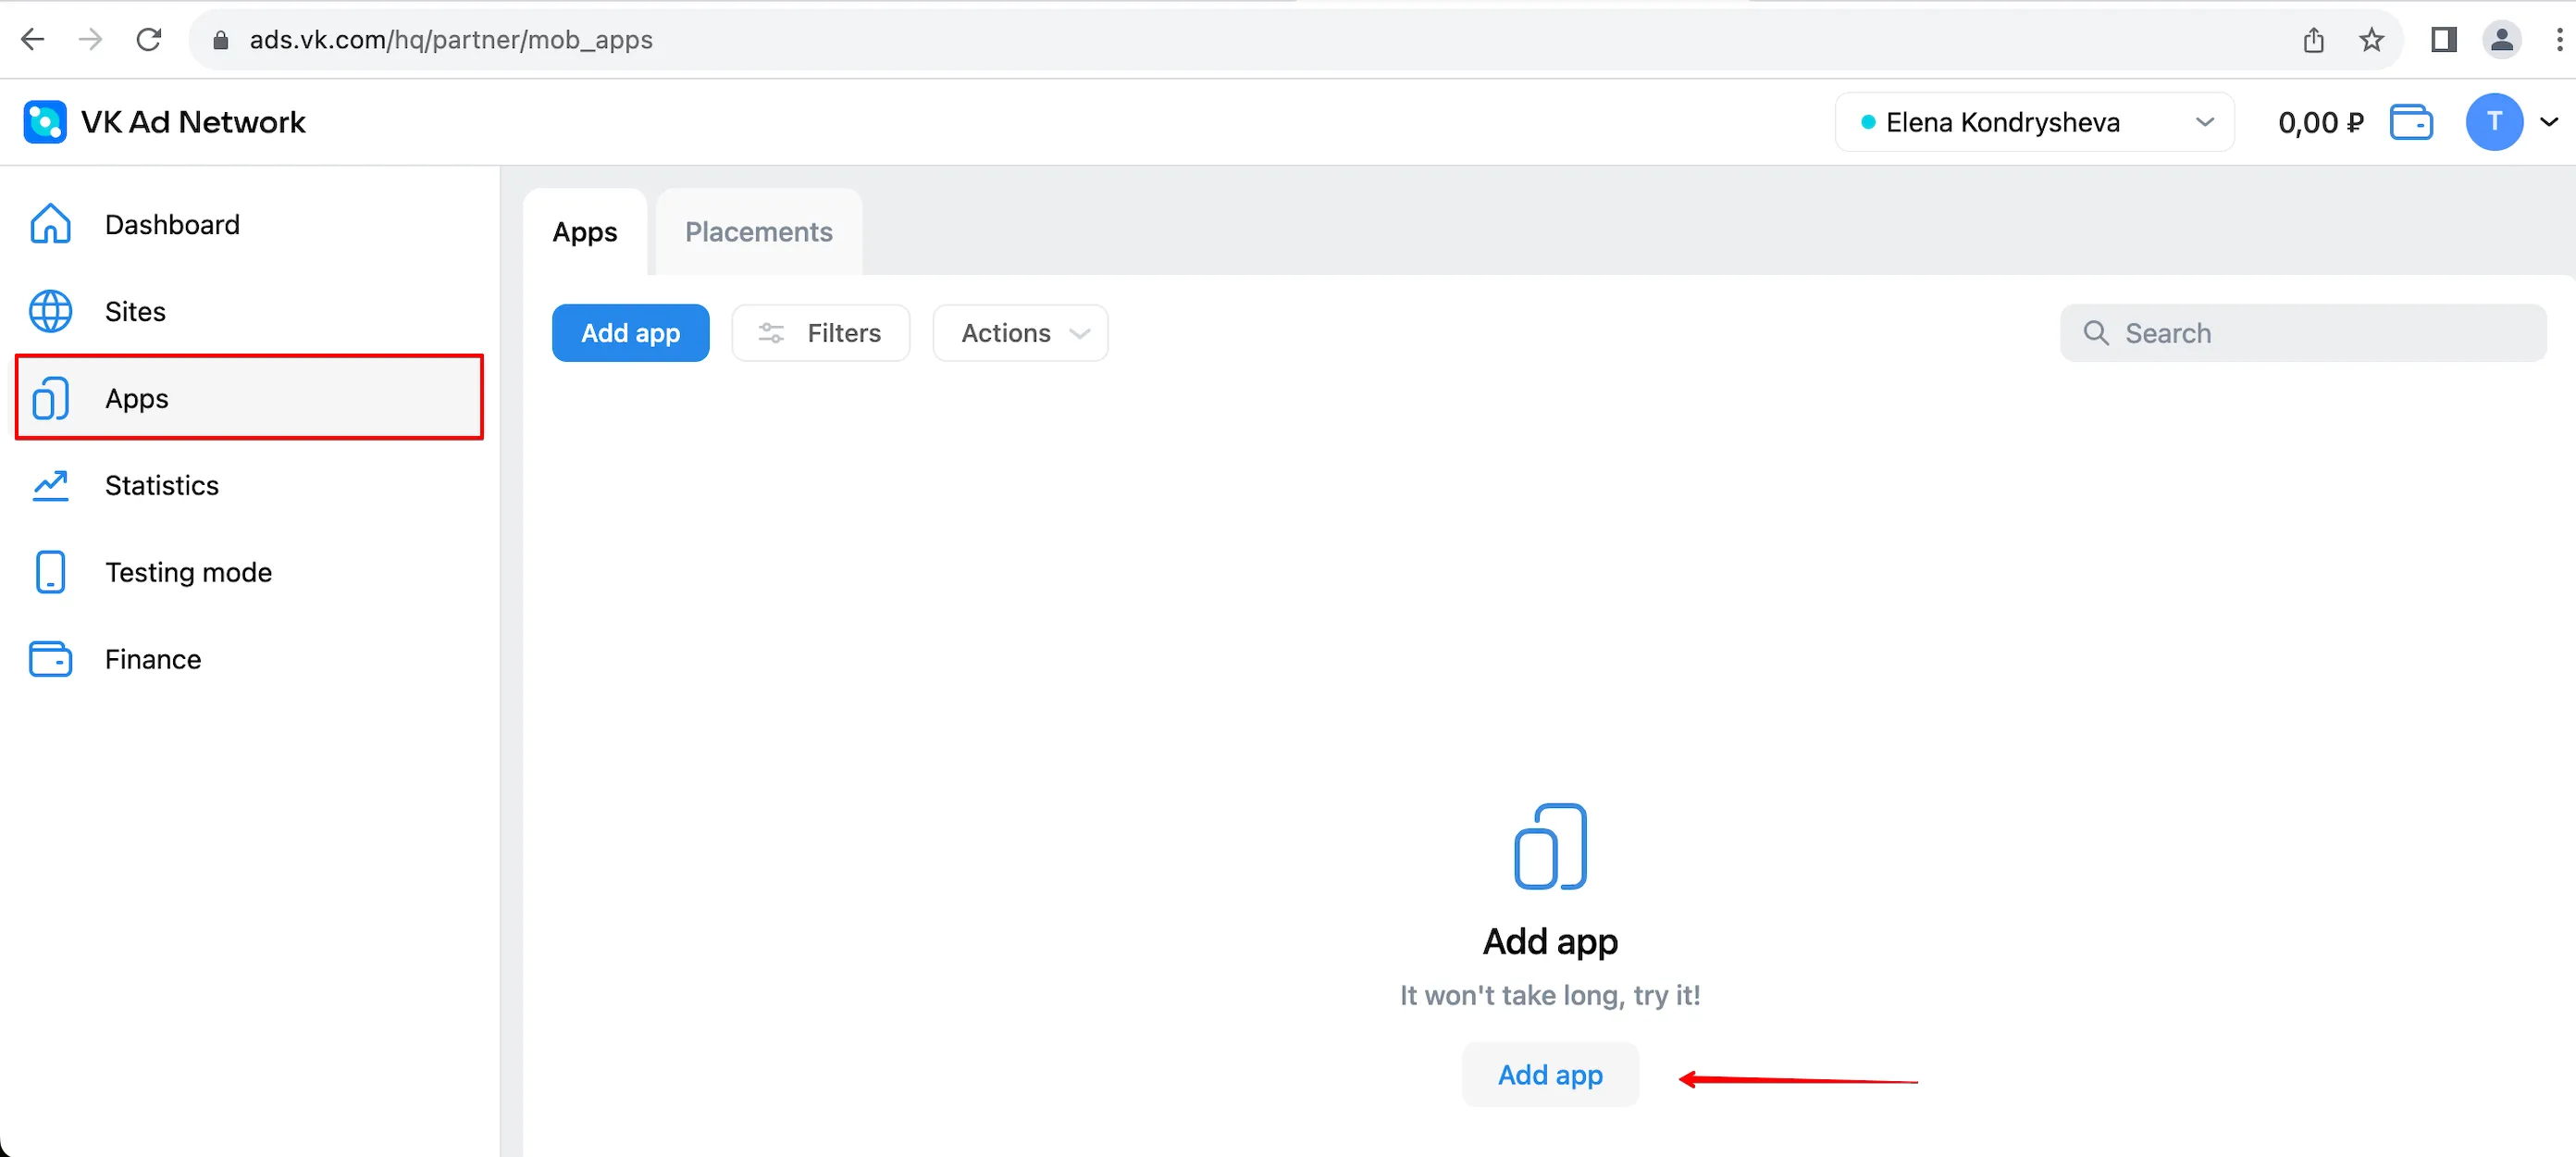This screenshot has width=2576, height=1157.
Task: Reload the page
Action: pos(149,39)
